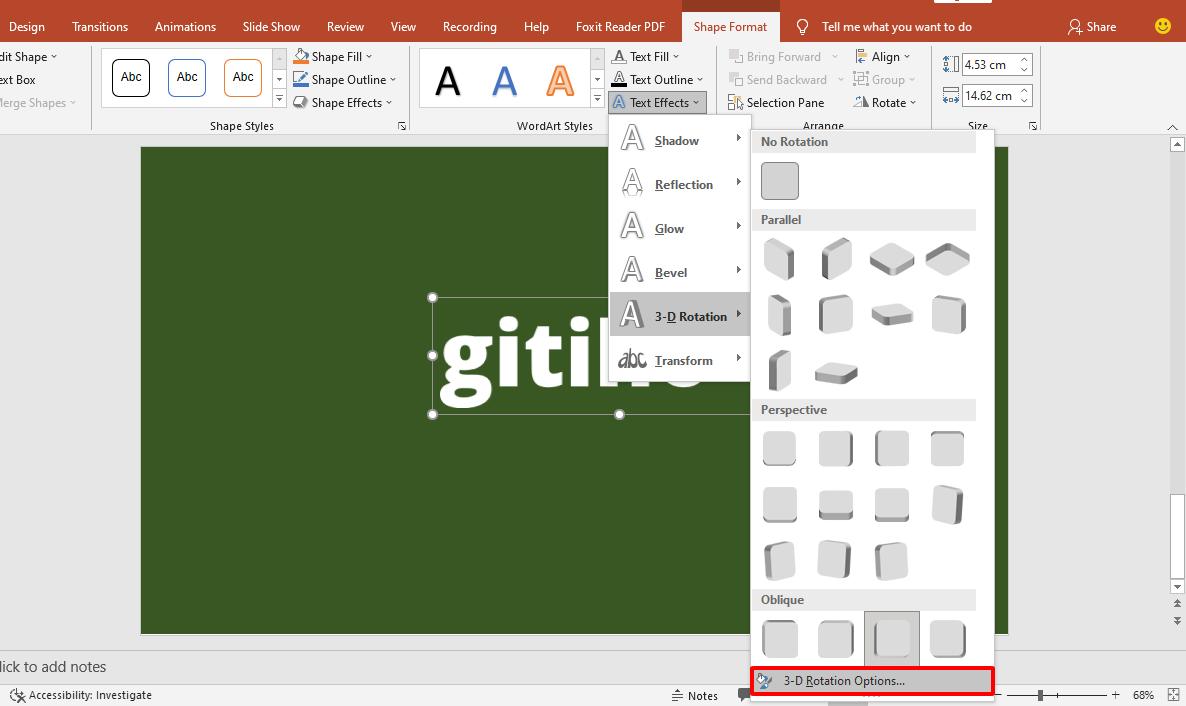Viewport: 1186px width, 706px height.
Task: Click the Tell me lightbulb icon
Action: coord(802,27)
